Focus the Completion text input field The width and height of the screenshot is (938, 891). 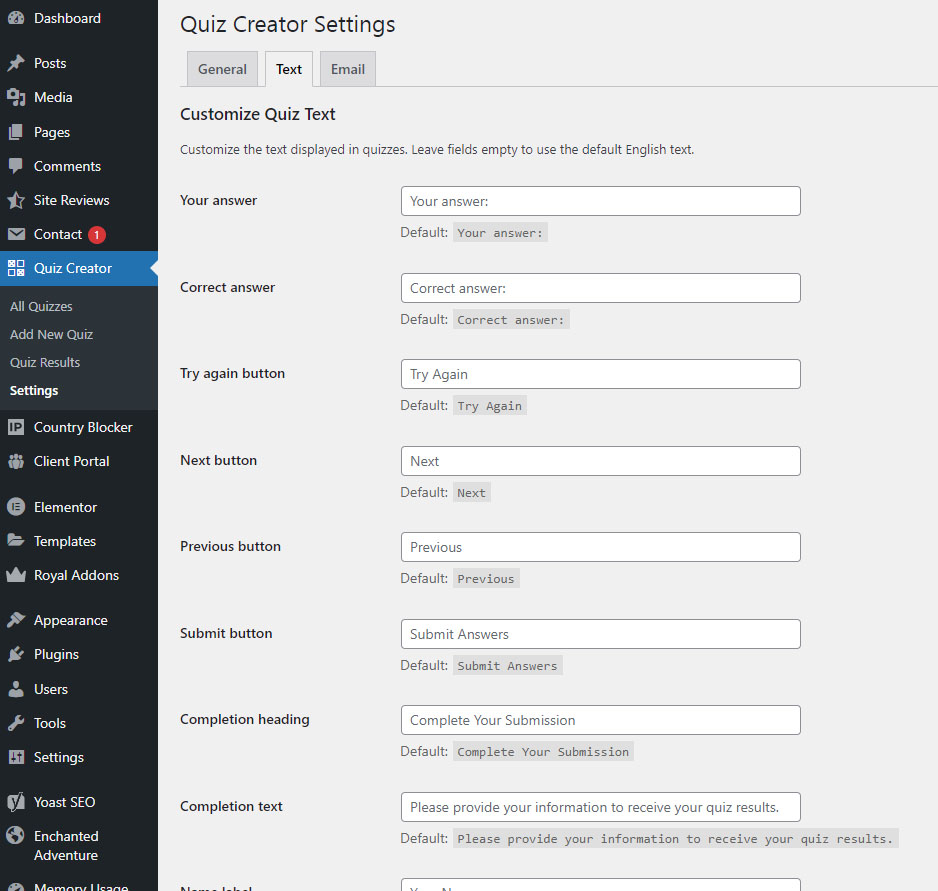(x=601, y=807)
